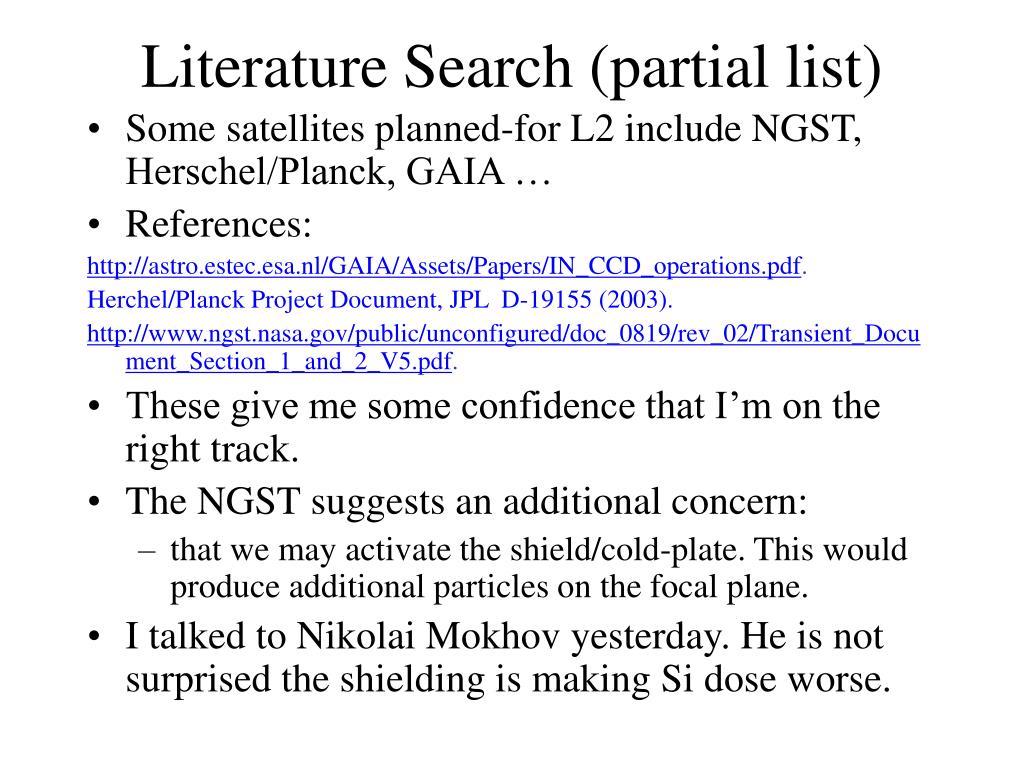Click the slide title Literature Search
The image size is (1024, 768).
coord(357,67)
